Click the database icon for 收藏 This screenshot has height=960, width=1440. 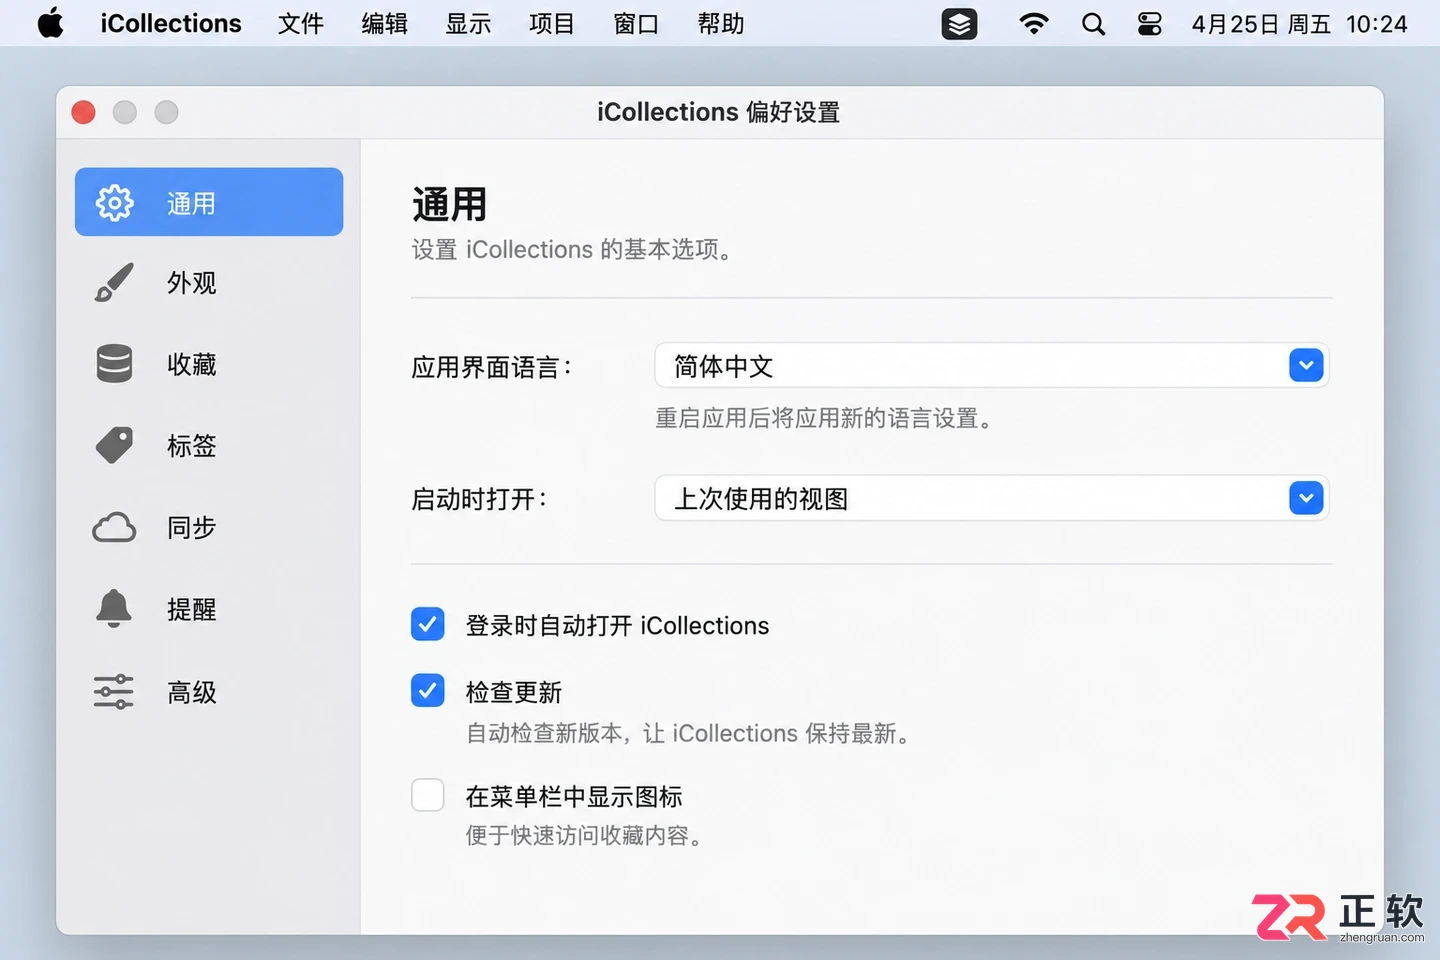(114, 364)
